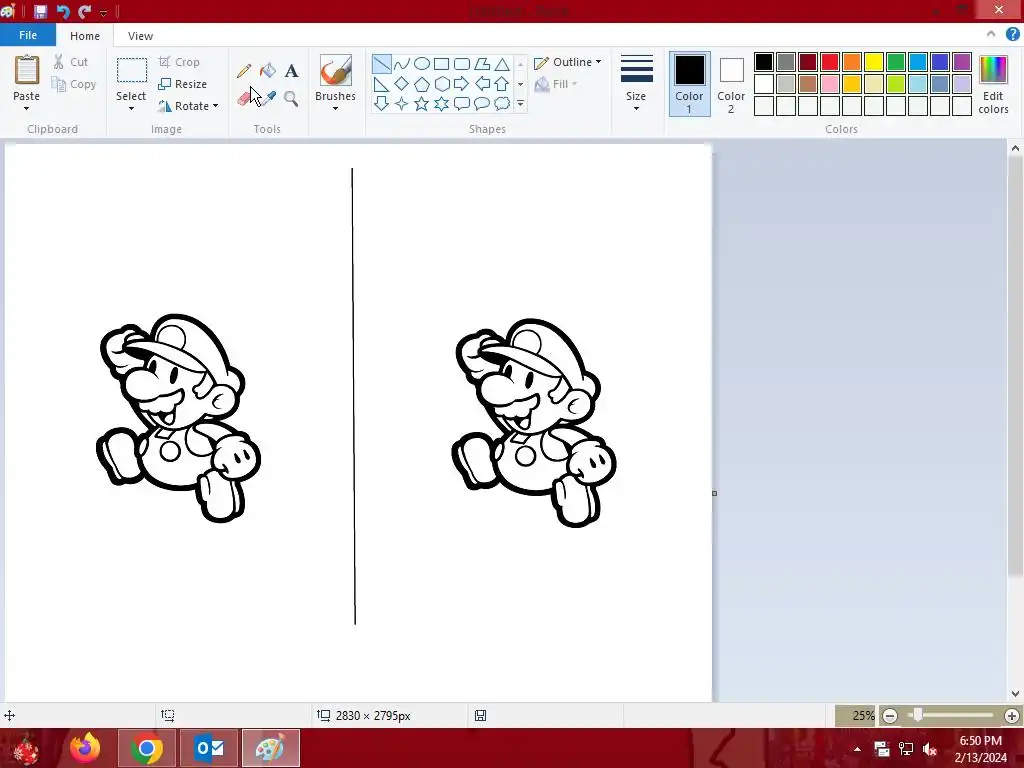Click the vertical scrollbar down arrow
The width and height of the screenshot is (1024, 768).
[x=1015, y=694]
